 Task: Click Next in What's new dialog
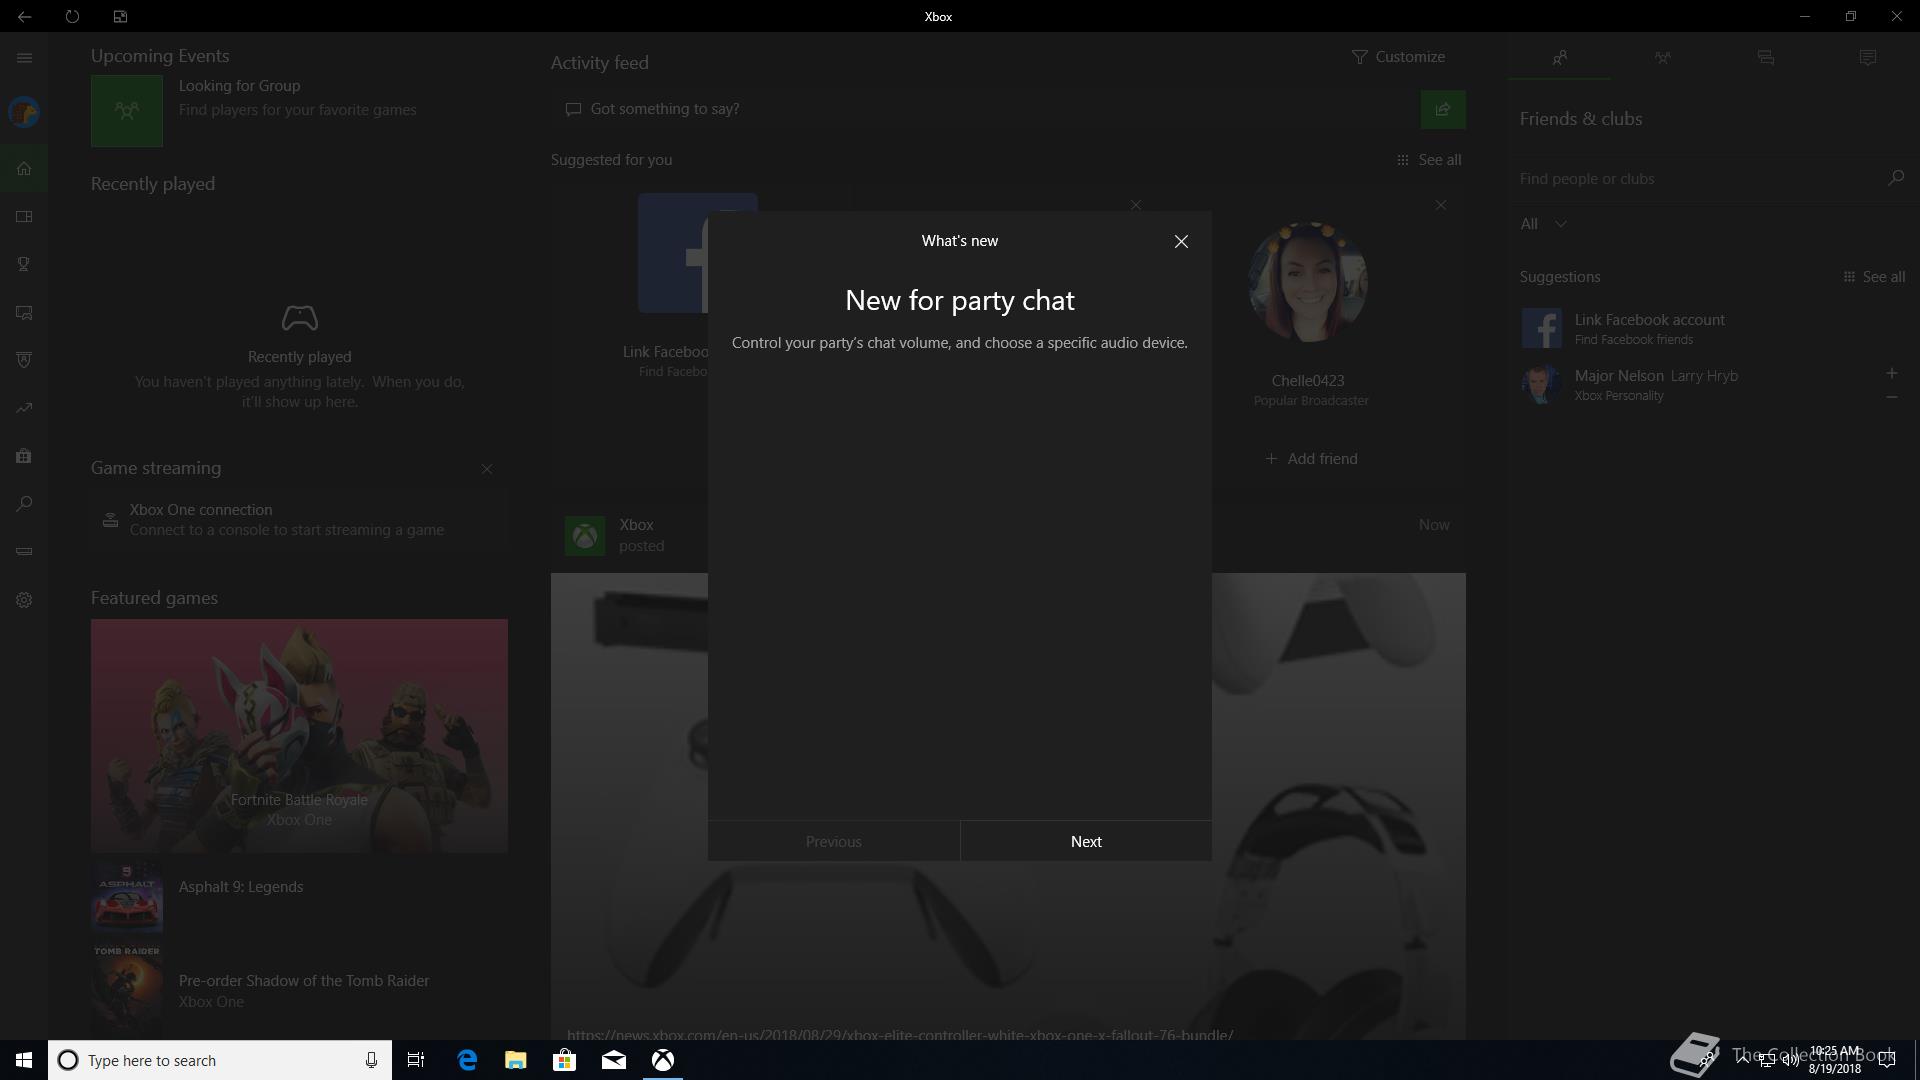1086,841
